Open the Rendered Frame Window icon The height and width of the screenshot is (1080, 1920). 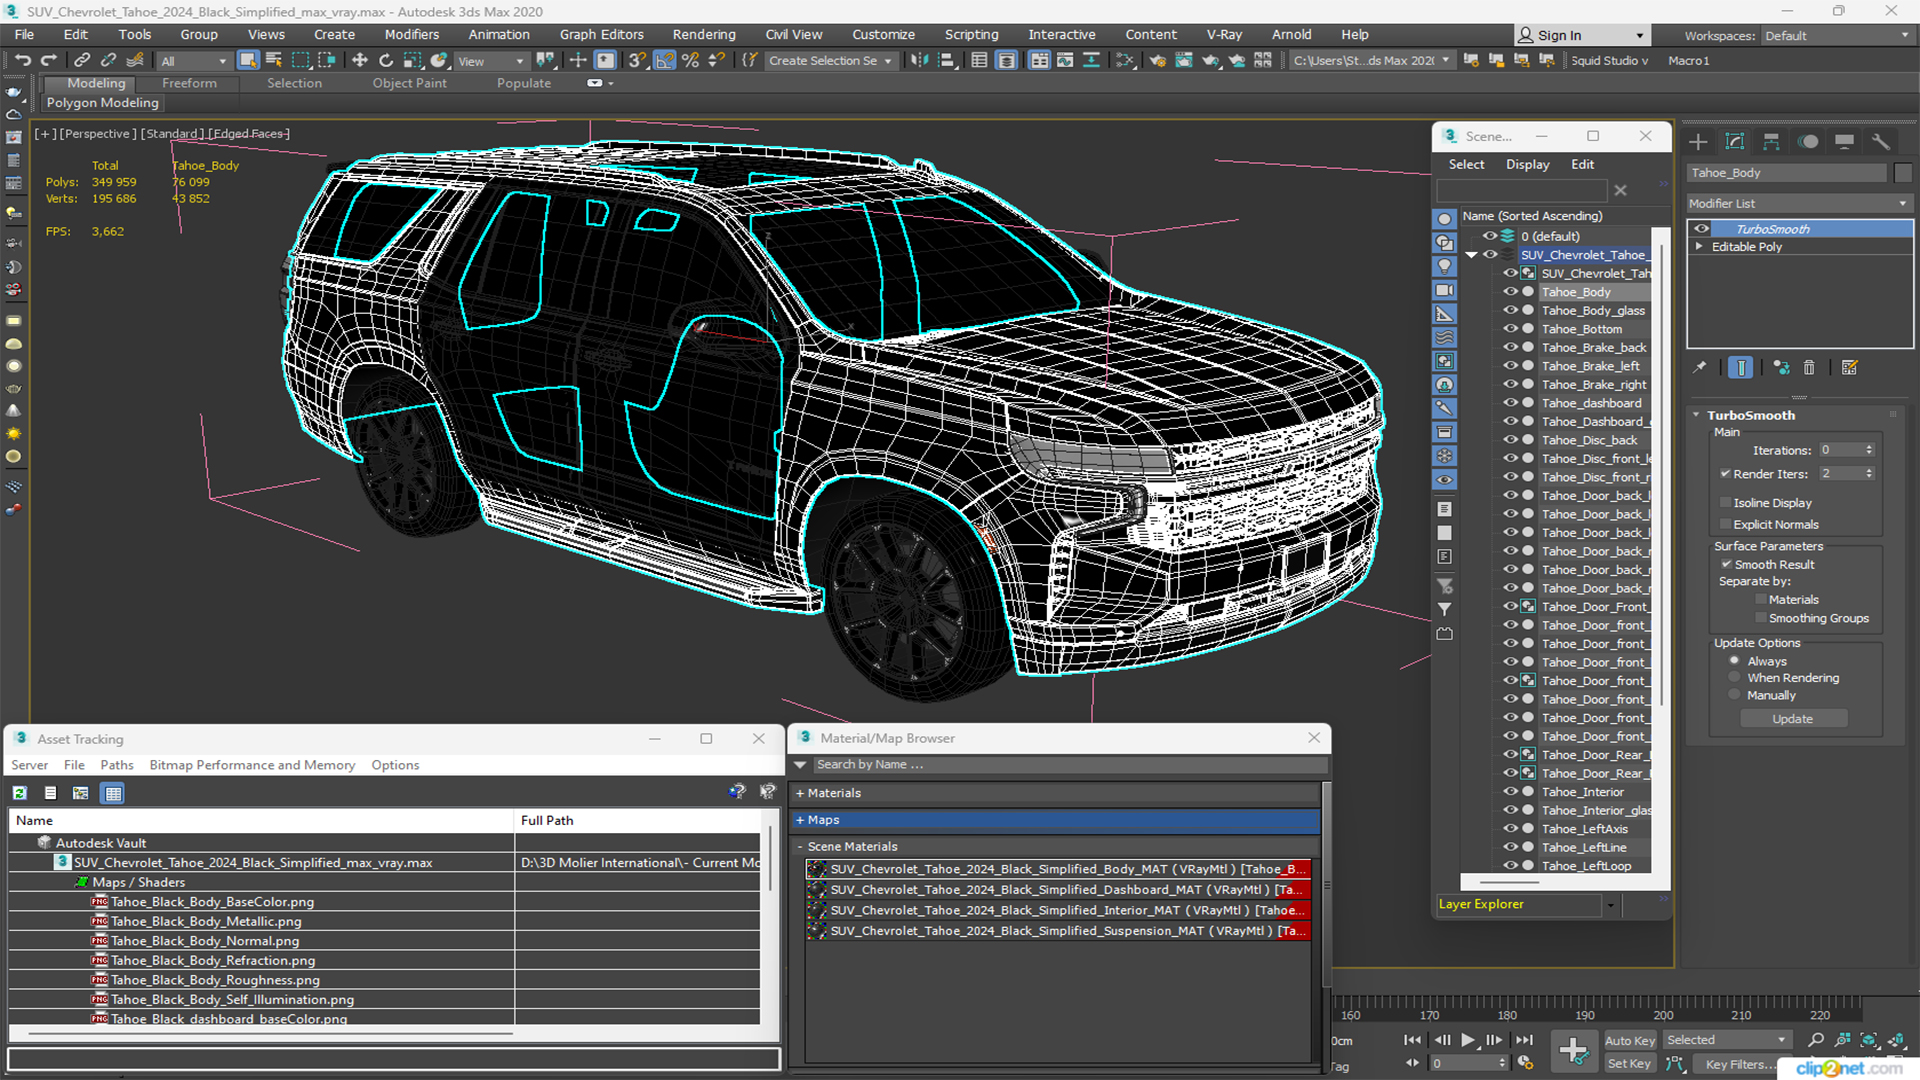pyautogui.click(x=1184, y=61)
